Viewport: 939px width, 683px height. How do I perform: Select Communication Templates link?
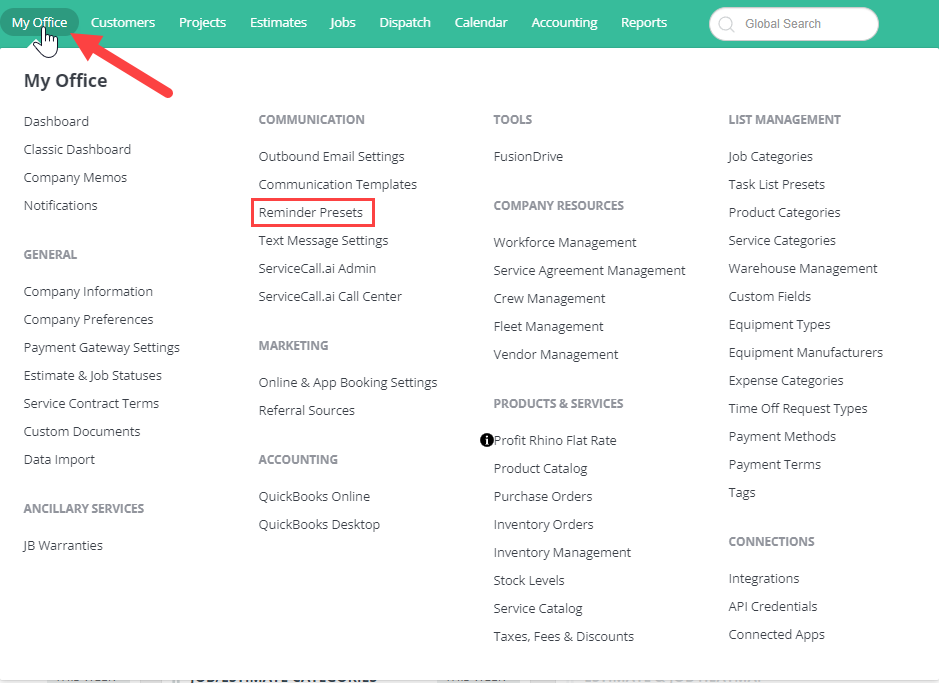coord(338,184)
